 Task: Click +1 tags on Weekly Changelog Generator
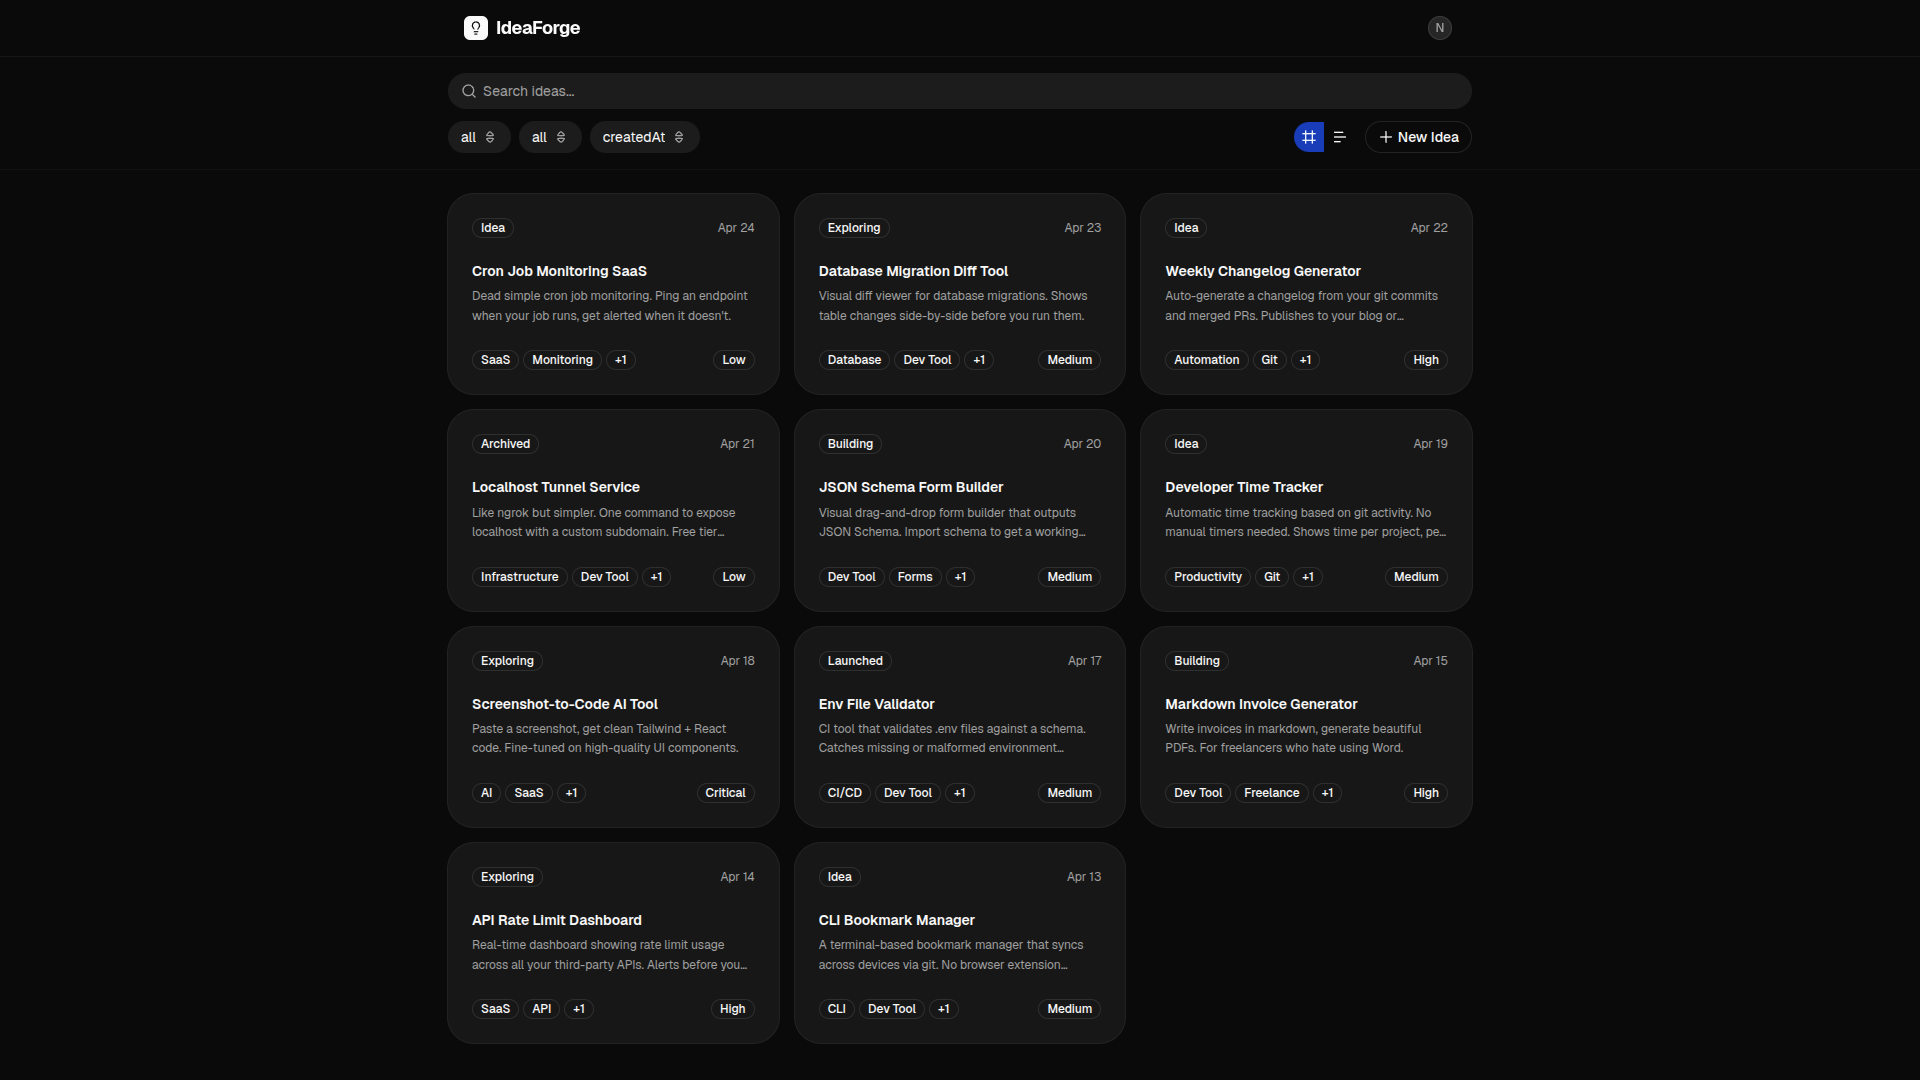point(1304,360)
